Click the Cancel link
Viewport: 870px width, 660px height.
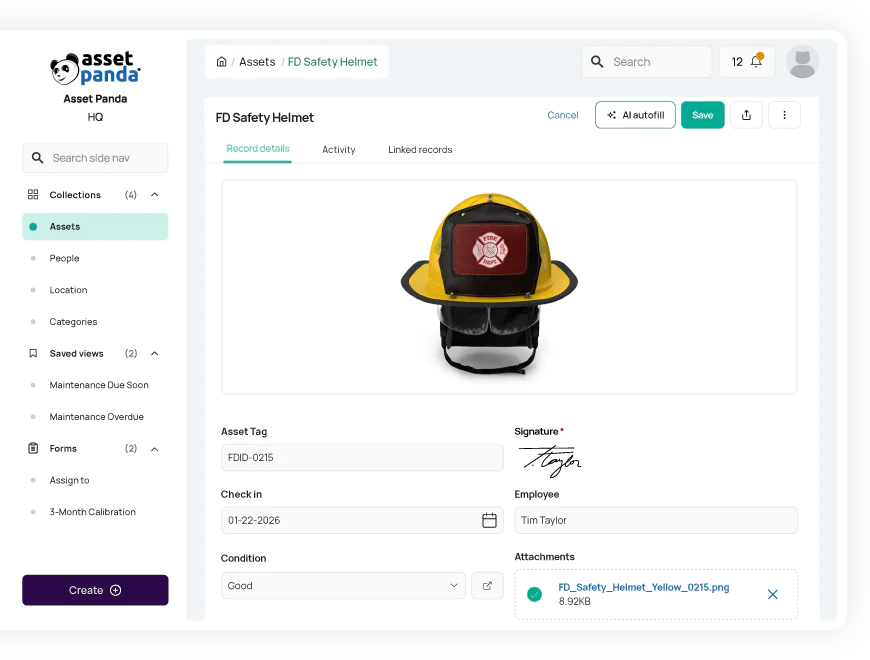click(x=563, y=115)
